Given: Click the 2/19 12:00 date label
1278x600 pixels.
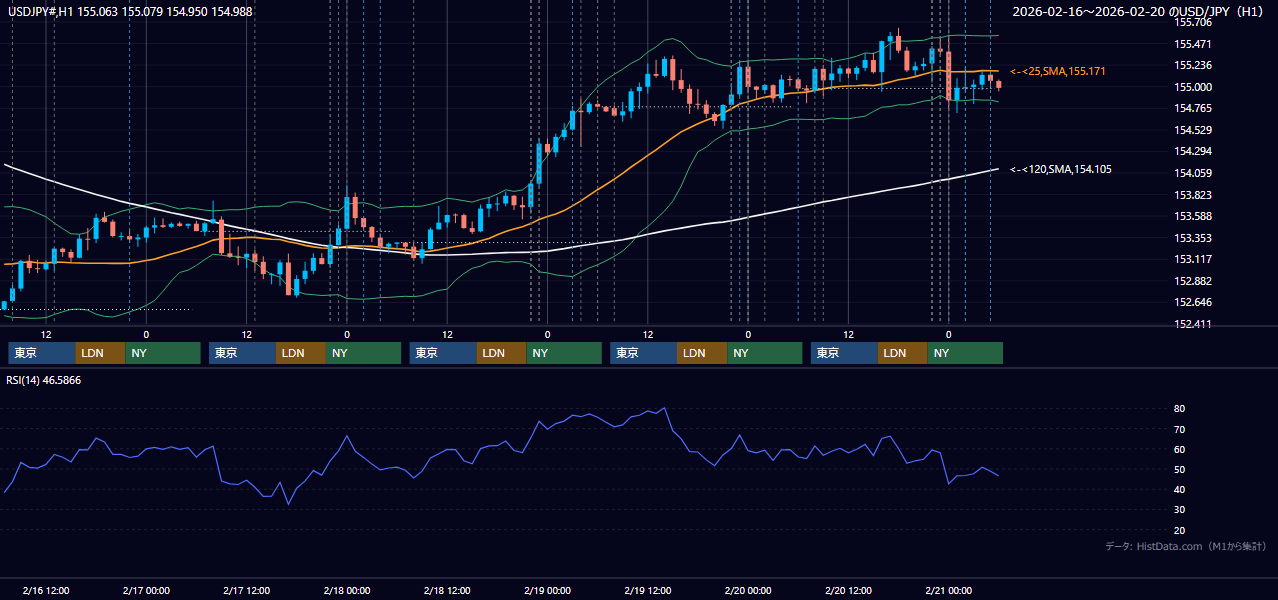Looking at the screenshot, I should tap(648, 590).
